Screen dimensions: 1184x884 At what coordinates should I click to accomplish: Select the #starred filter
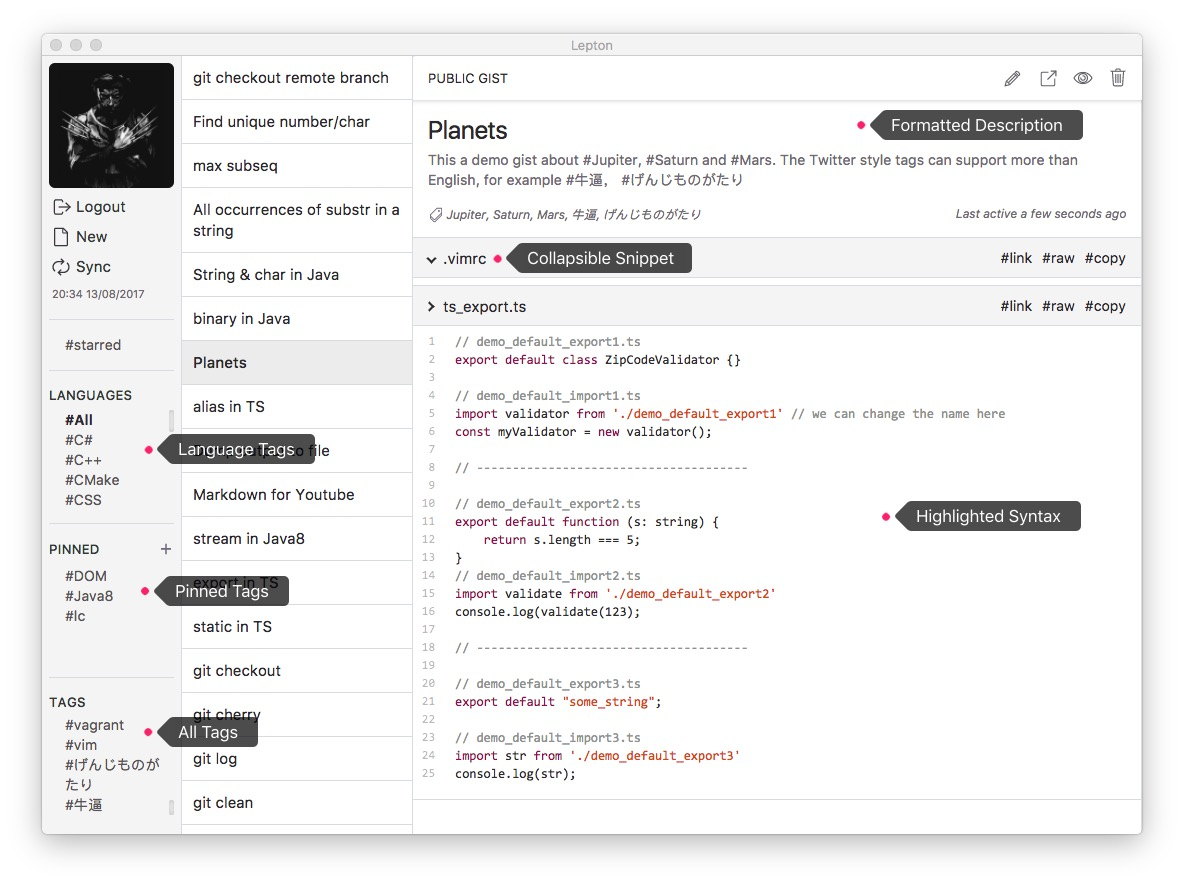click(93, 345)
